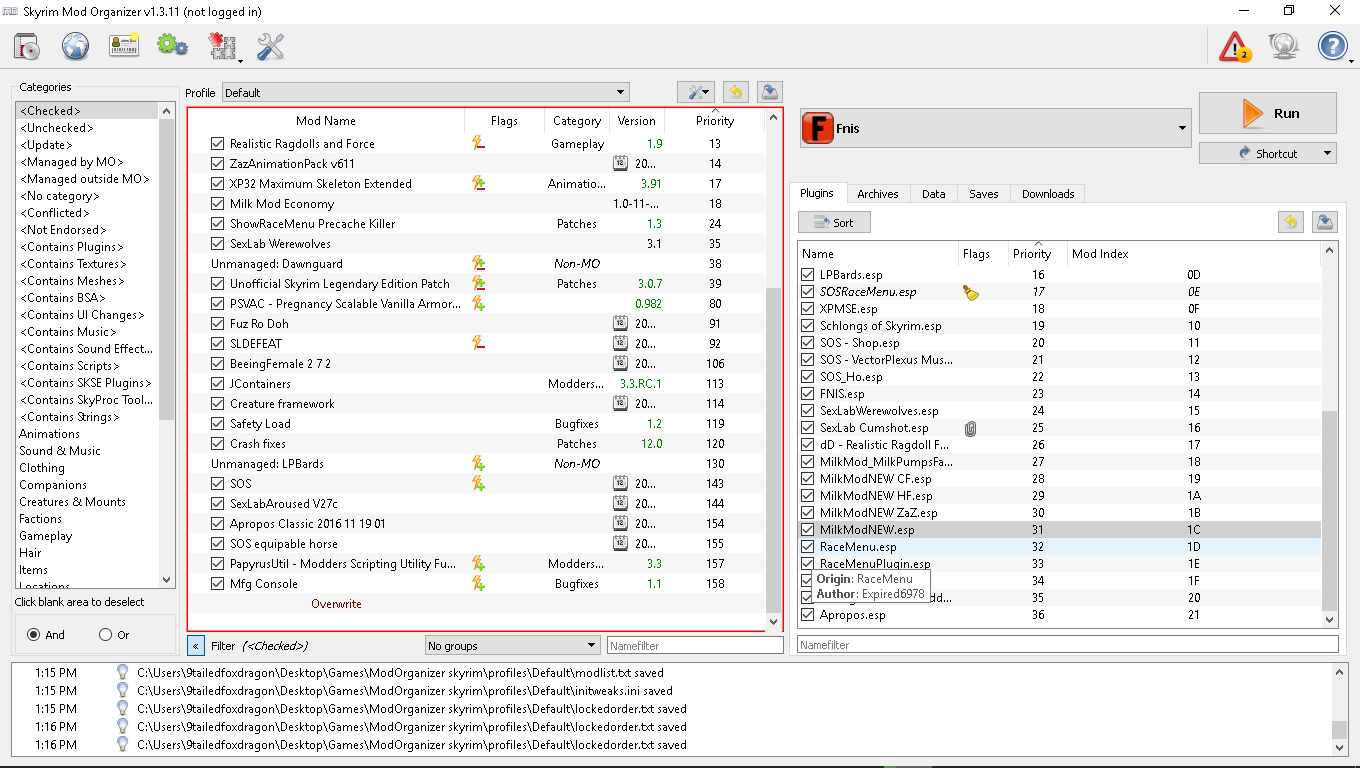Select <Conflicted> in Categories list
Screen dimensions: 1360x768
55,213
